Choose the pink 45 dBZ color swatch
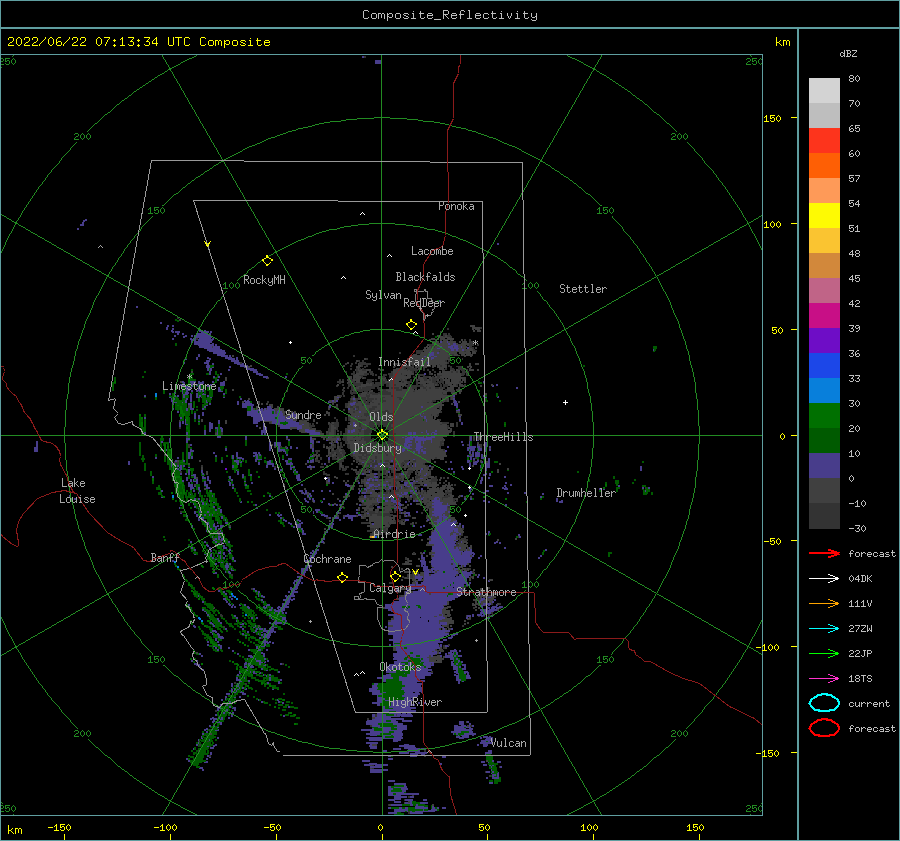The height and width of the screenshot is (841, 900). coord(824,290)
